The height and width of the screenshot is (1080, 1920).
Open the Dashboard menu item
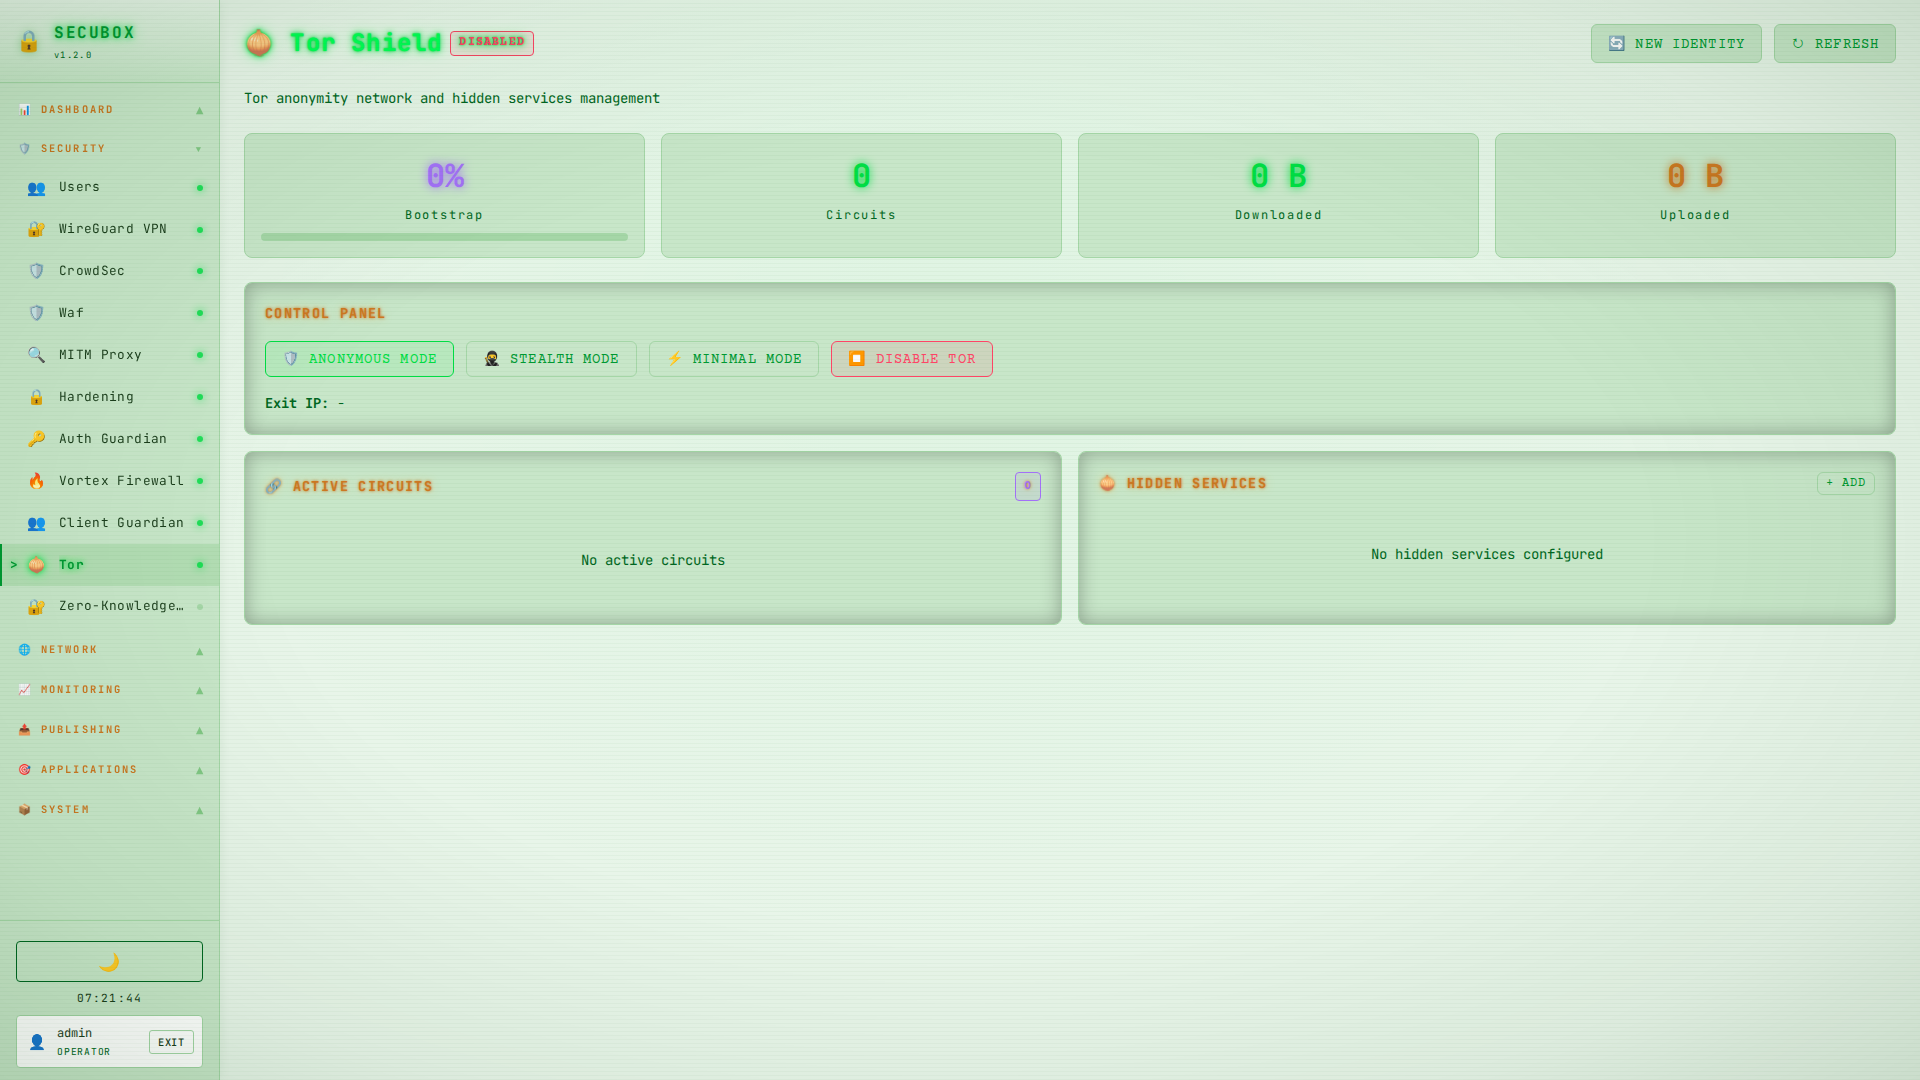pyautogui.click(x=108, y=109)
